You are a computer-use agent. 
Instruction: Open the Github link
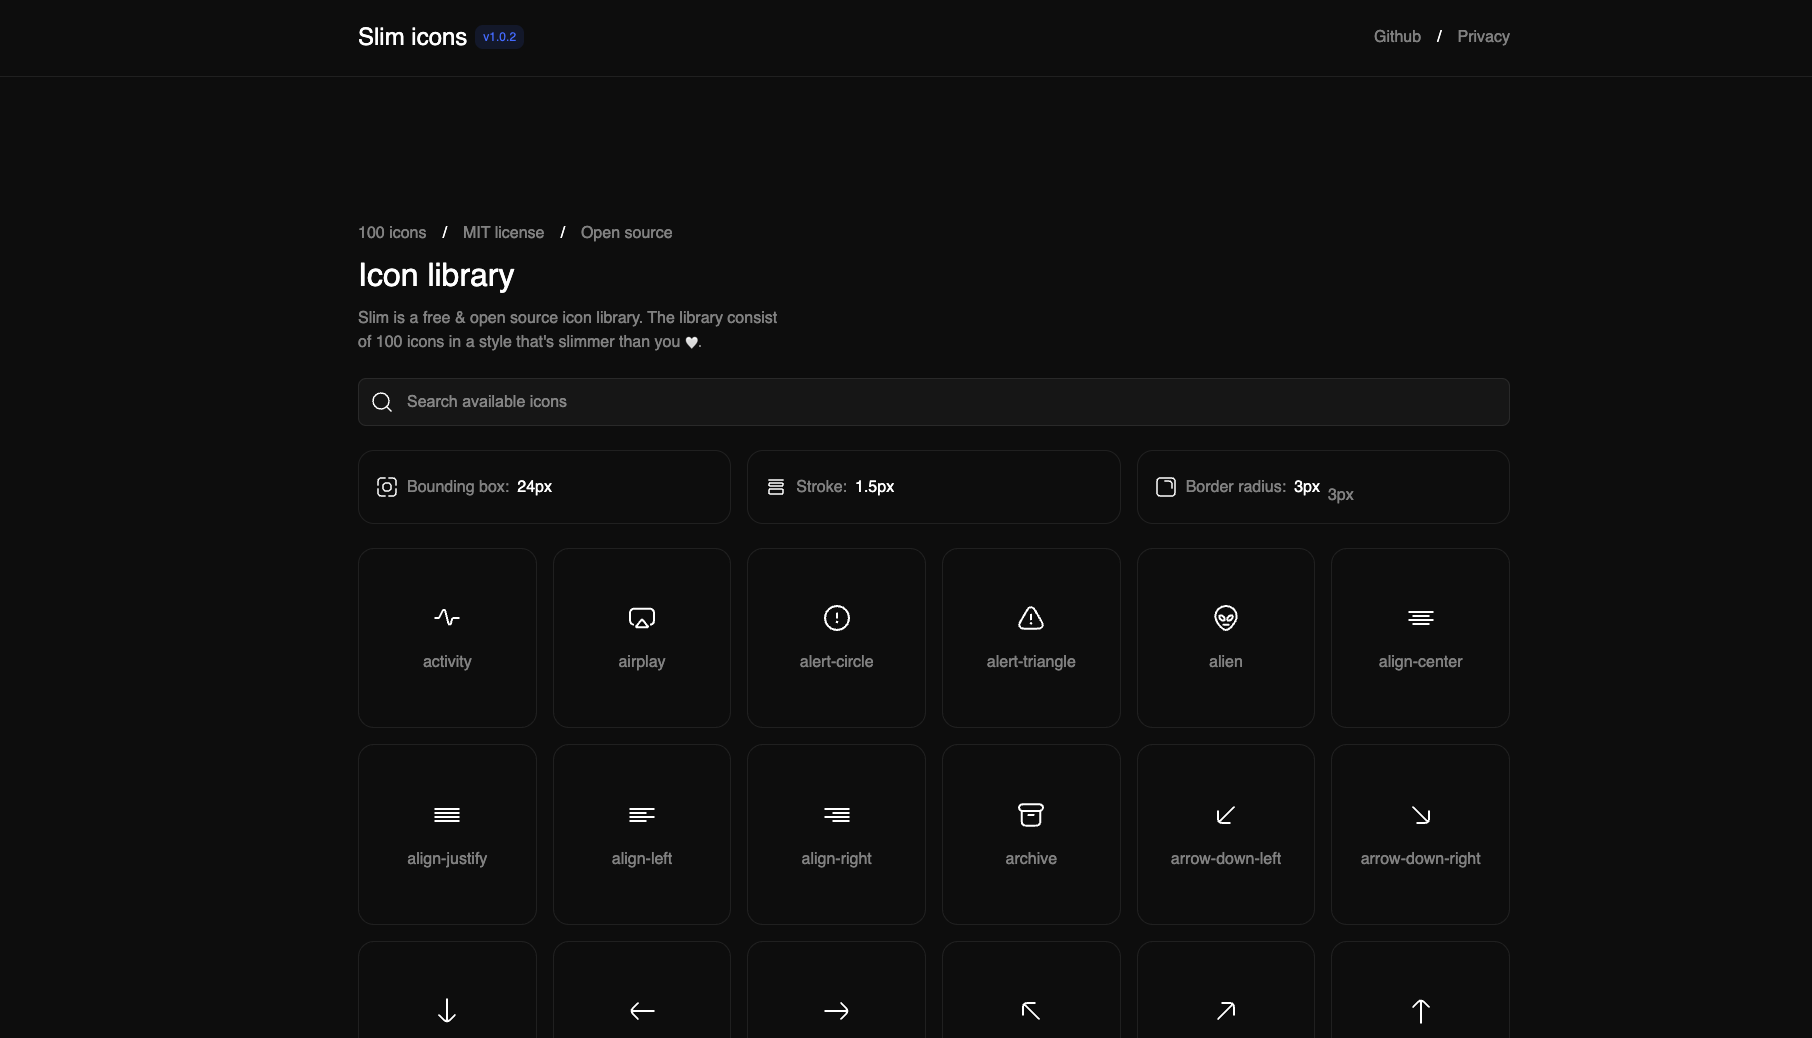pos(1397,37)
